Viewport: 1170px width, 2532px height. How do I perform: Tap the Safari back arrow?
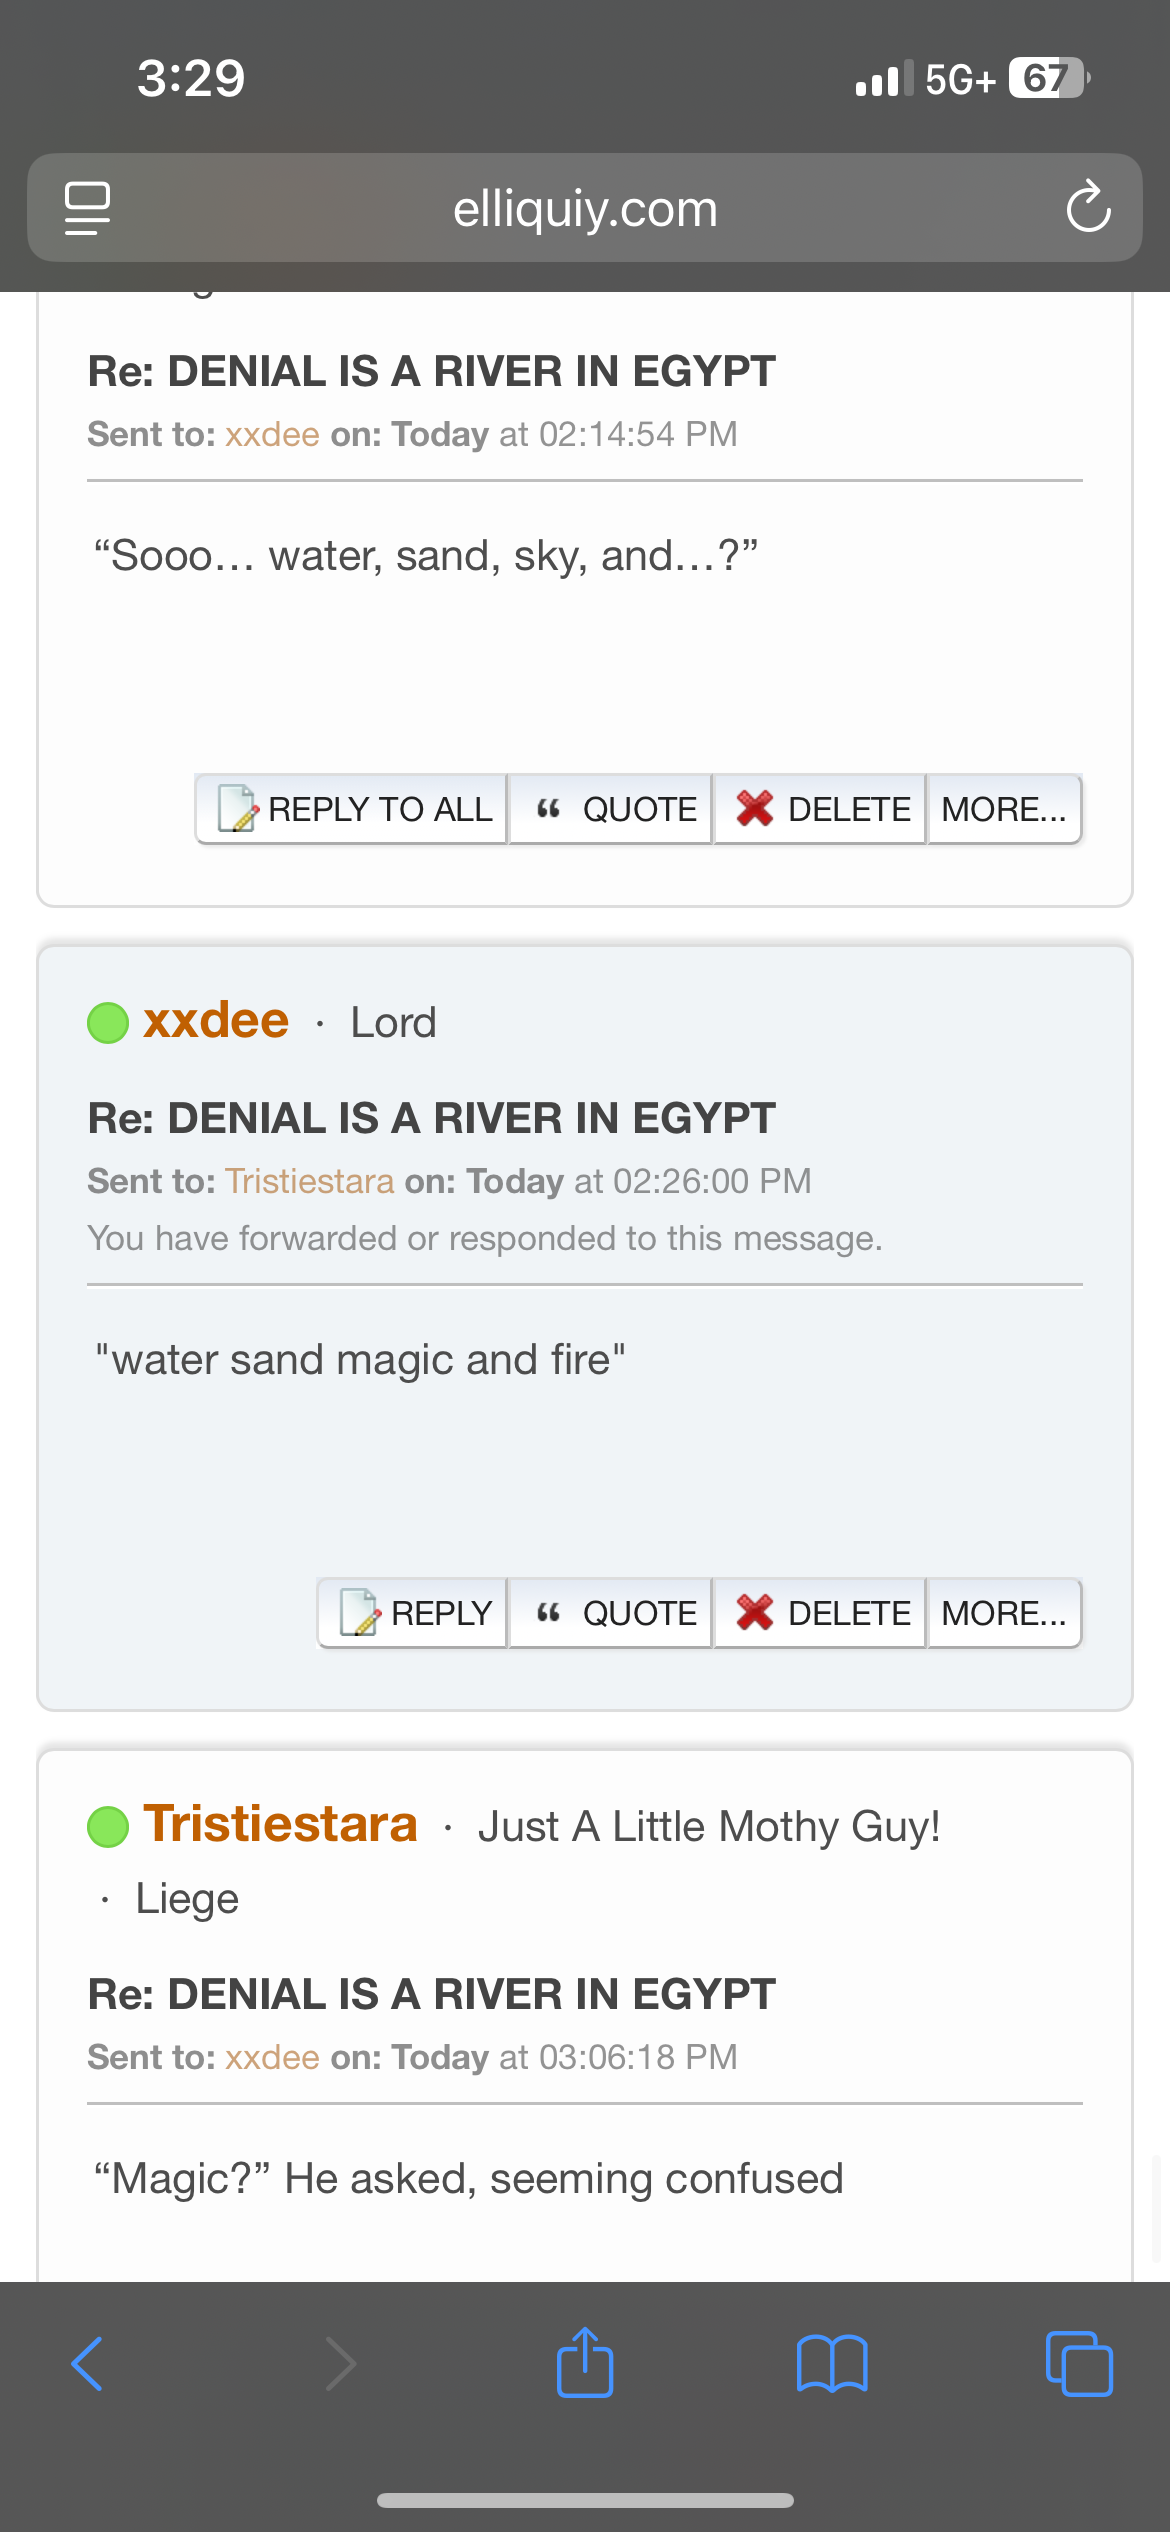point(87,2364)
